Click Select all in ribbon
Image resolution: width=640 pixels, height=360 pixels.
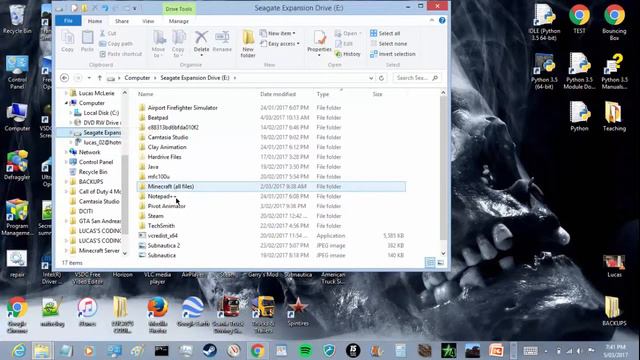tap(385, 33)
